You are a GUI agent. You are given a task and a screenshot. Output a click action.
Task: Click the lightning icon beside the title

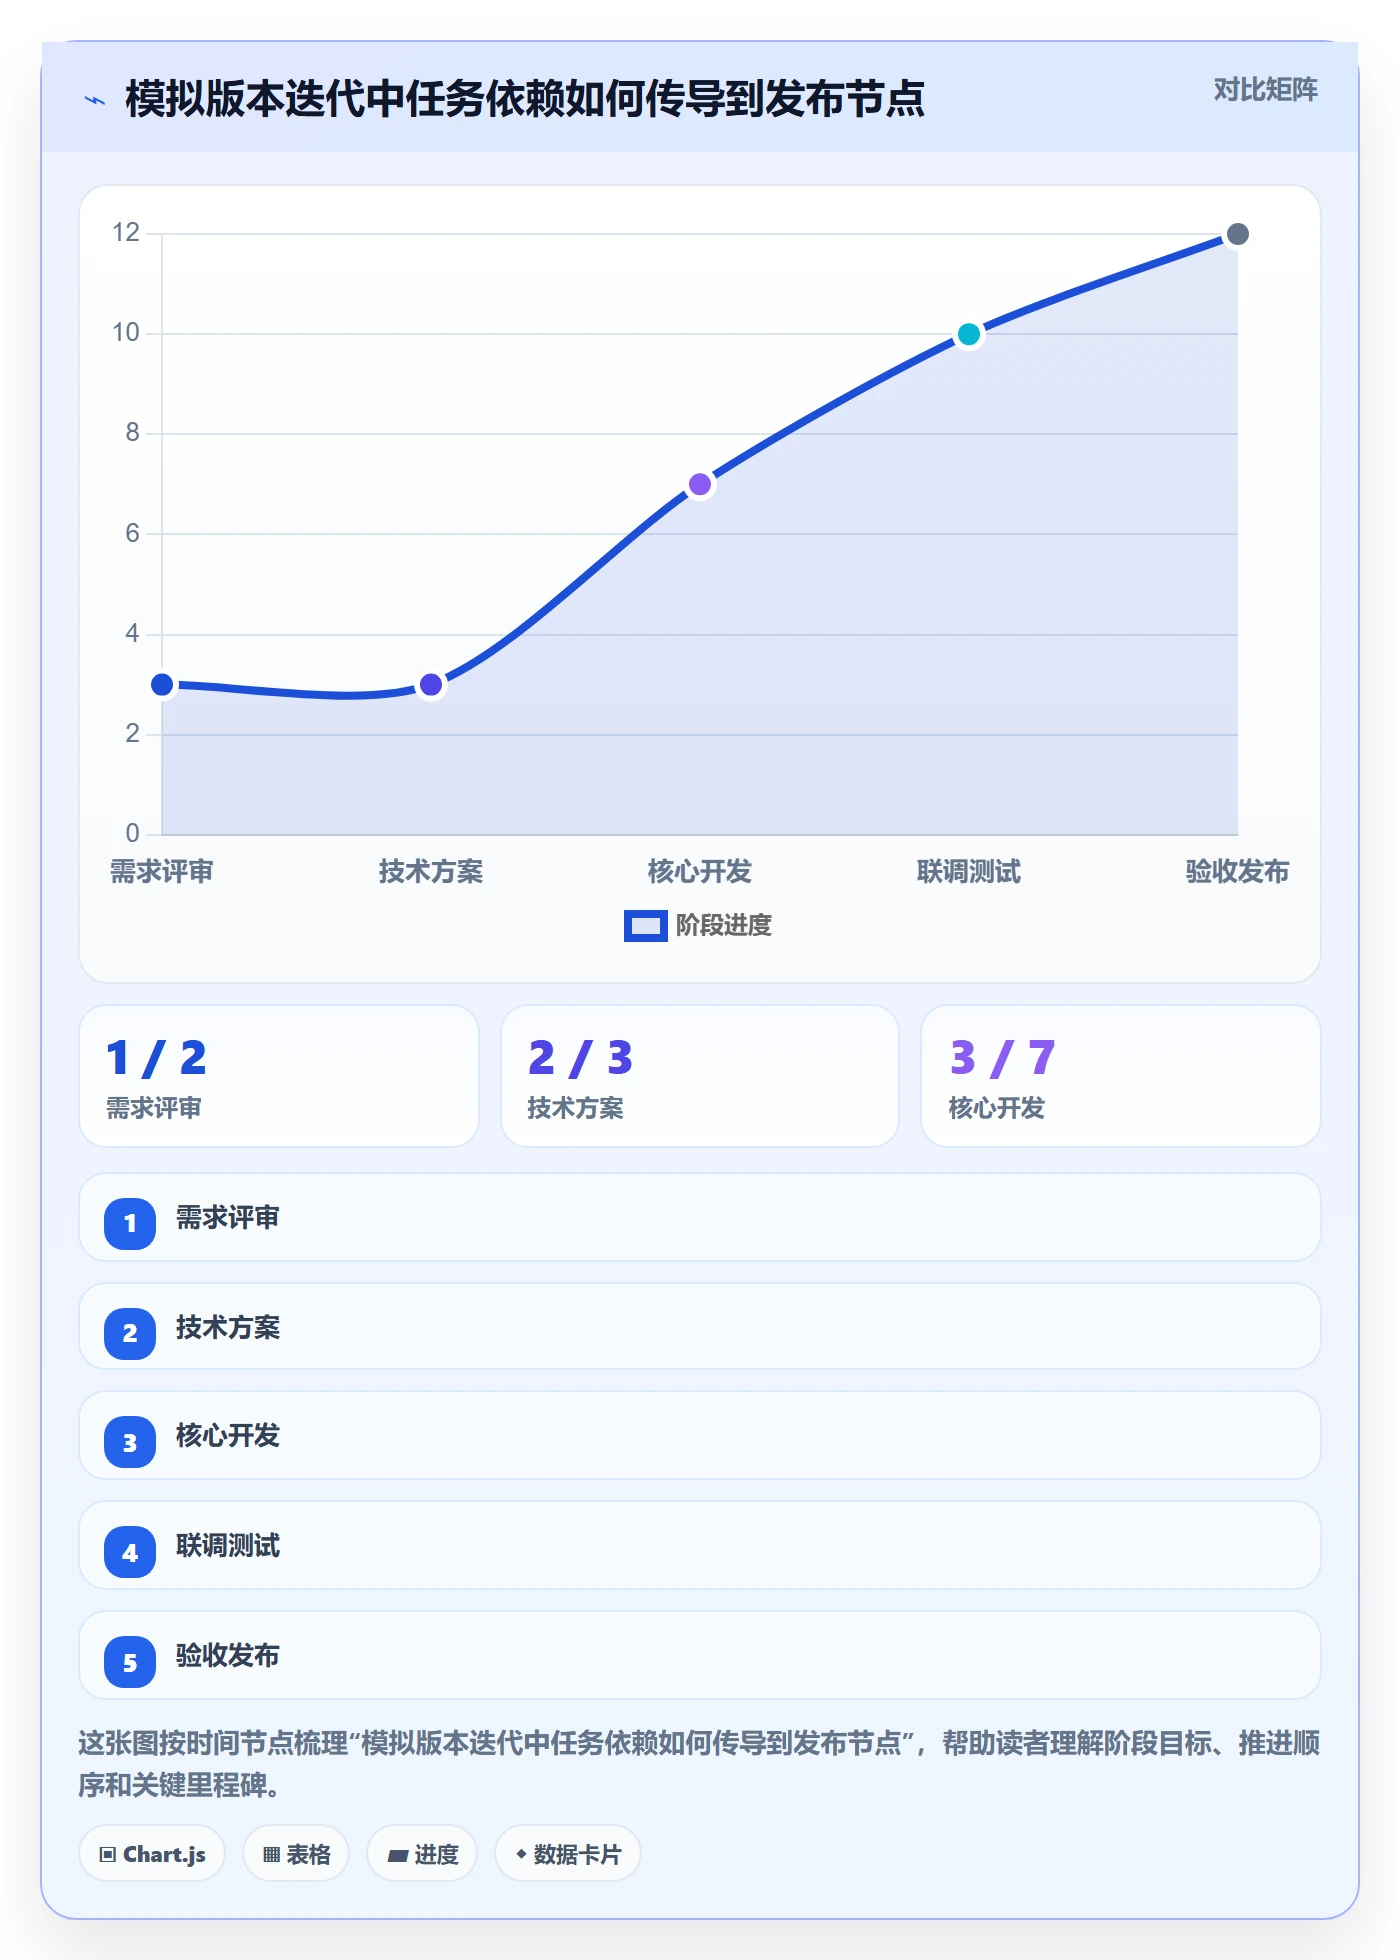point(95,100)
